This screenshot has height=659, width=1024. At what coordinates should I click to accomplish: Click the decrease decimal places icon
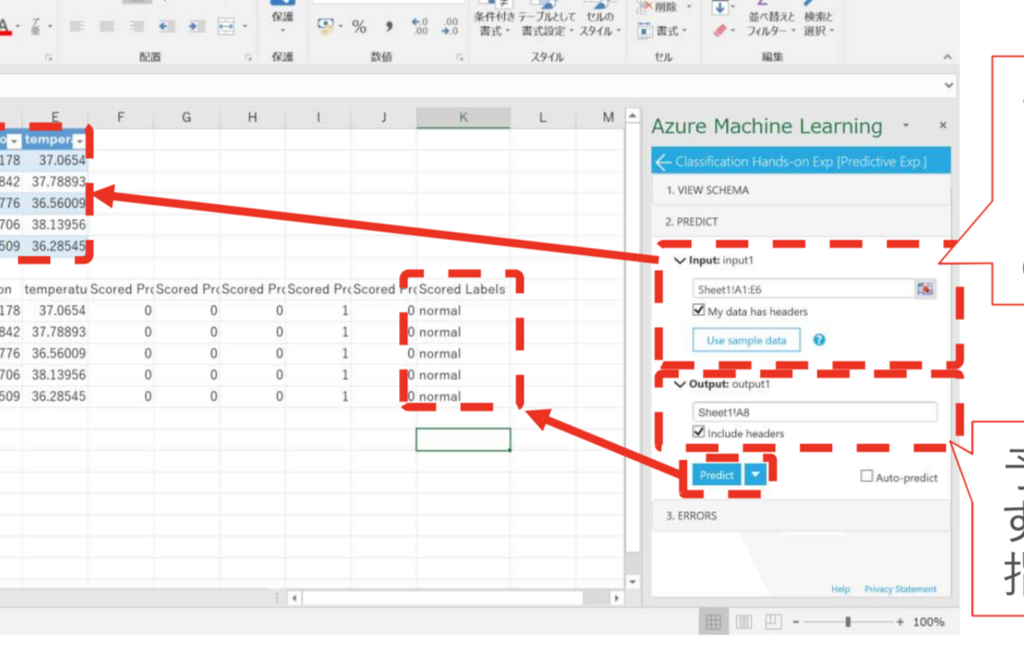tap(450, 26)
